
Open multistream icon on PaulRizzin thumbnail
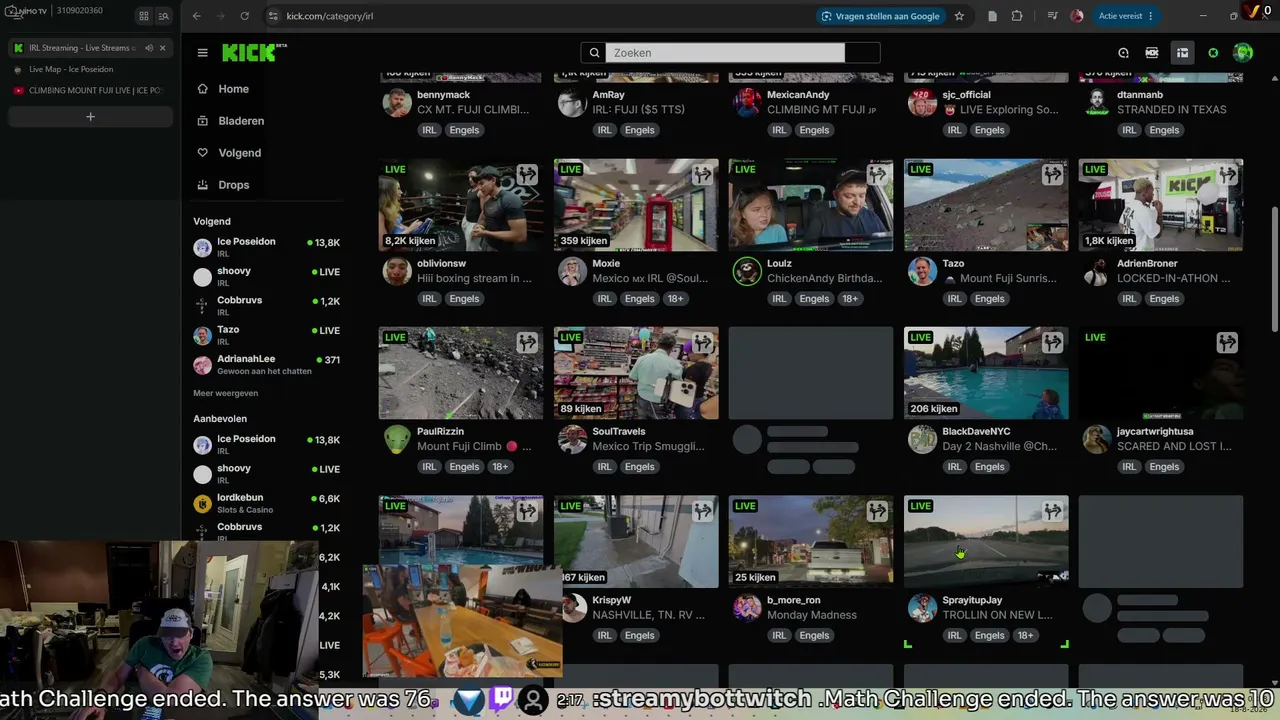527,343
